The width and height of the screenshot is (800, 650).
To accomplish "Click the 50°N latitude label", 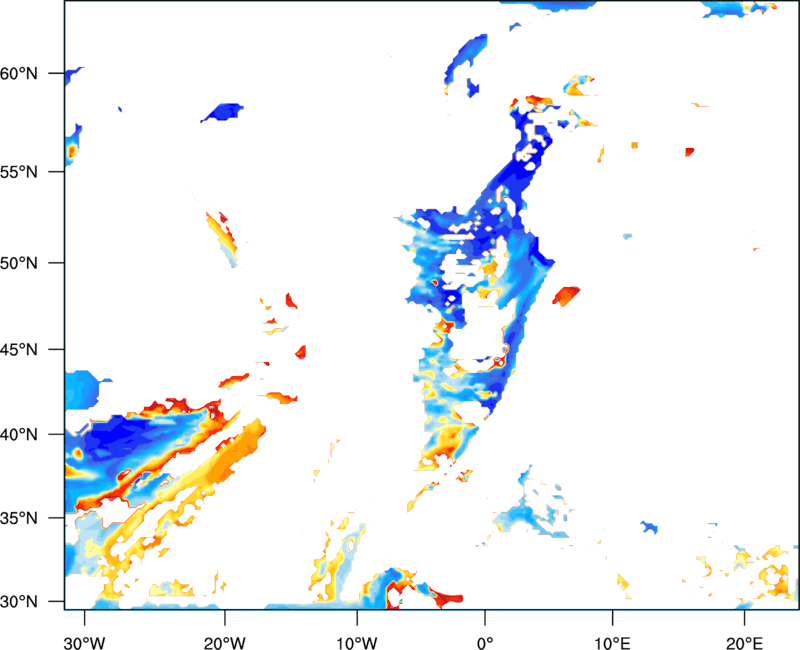I will point(19,263).
